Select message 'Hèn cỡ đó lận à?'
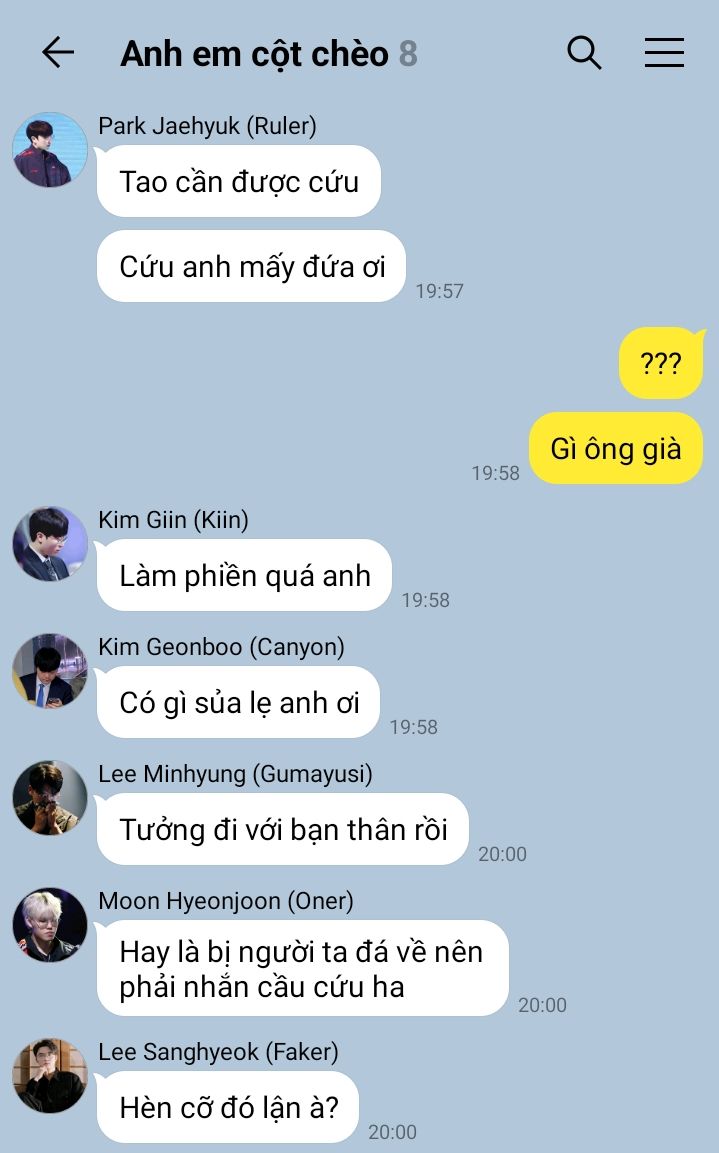Screen dimensions: 719x1153 tap(228, 1107)
